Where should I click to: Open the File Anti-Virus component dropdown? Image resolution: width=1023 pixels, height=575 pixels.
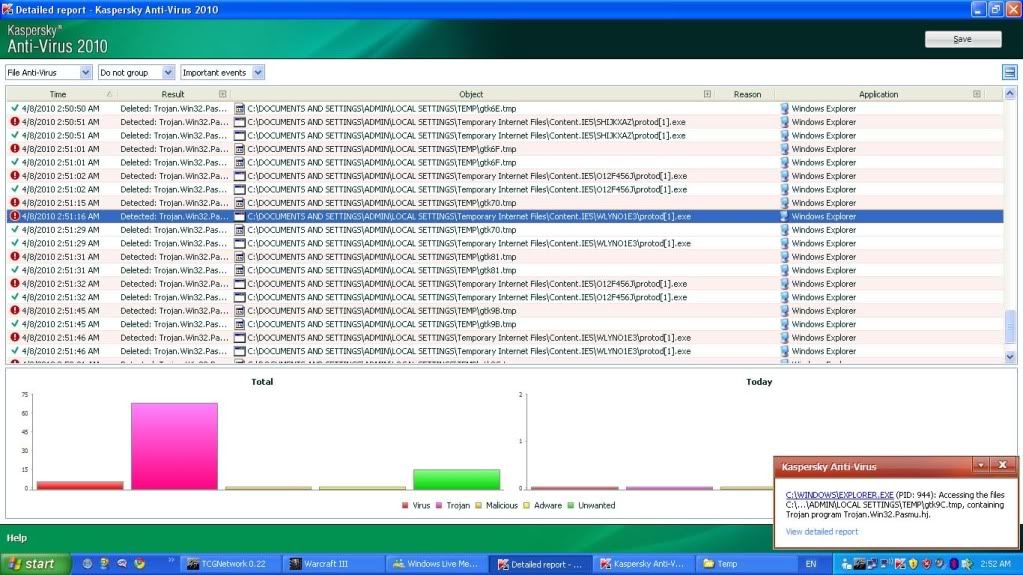tap(85, 73)
